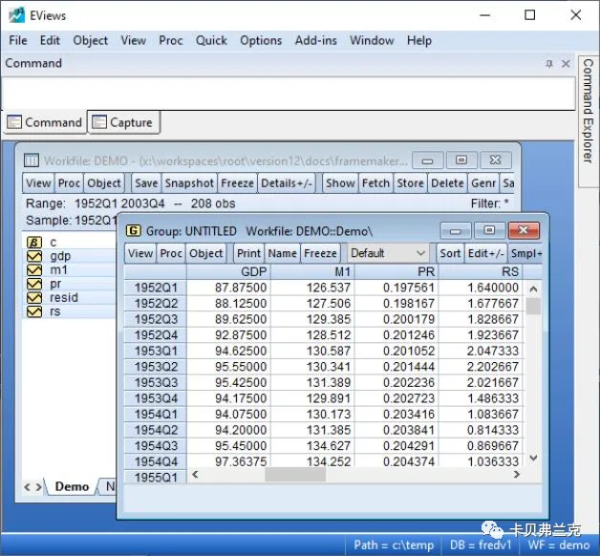Click the Freeze button in group window
This screenshot has height=556, width=600.
320,253
